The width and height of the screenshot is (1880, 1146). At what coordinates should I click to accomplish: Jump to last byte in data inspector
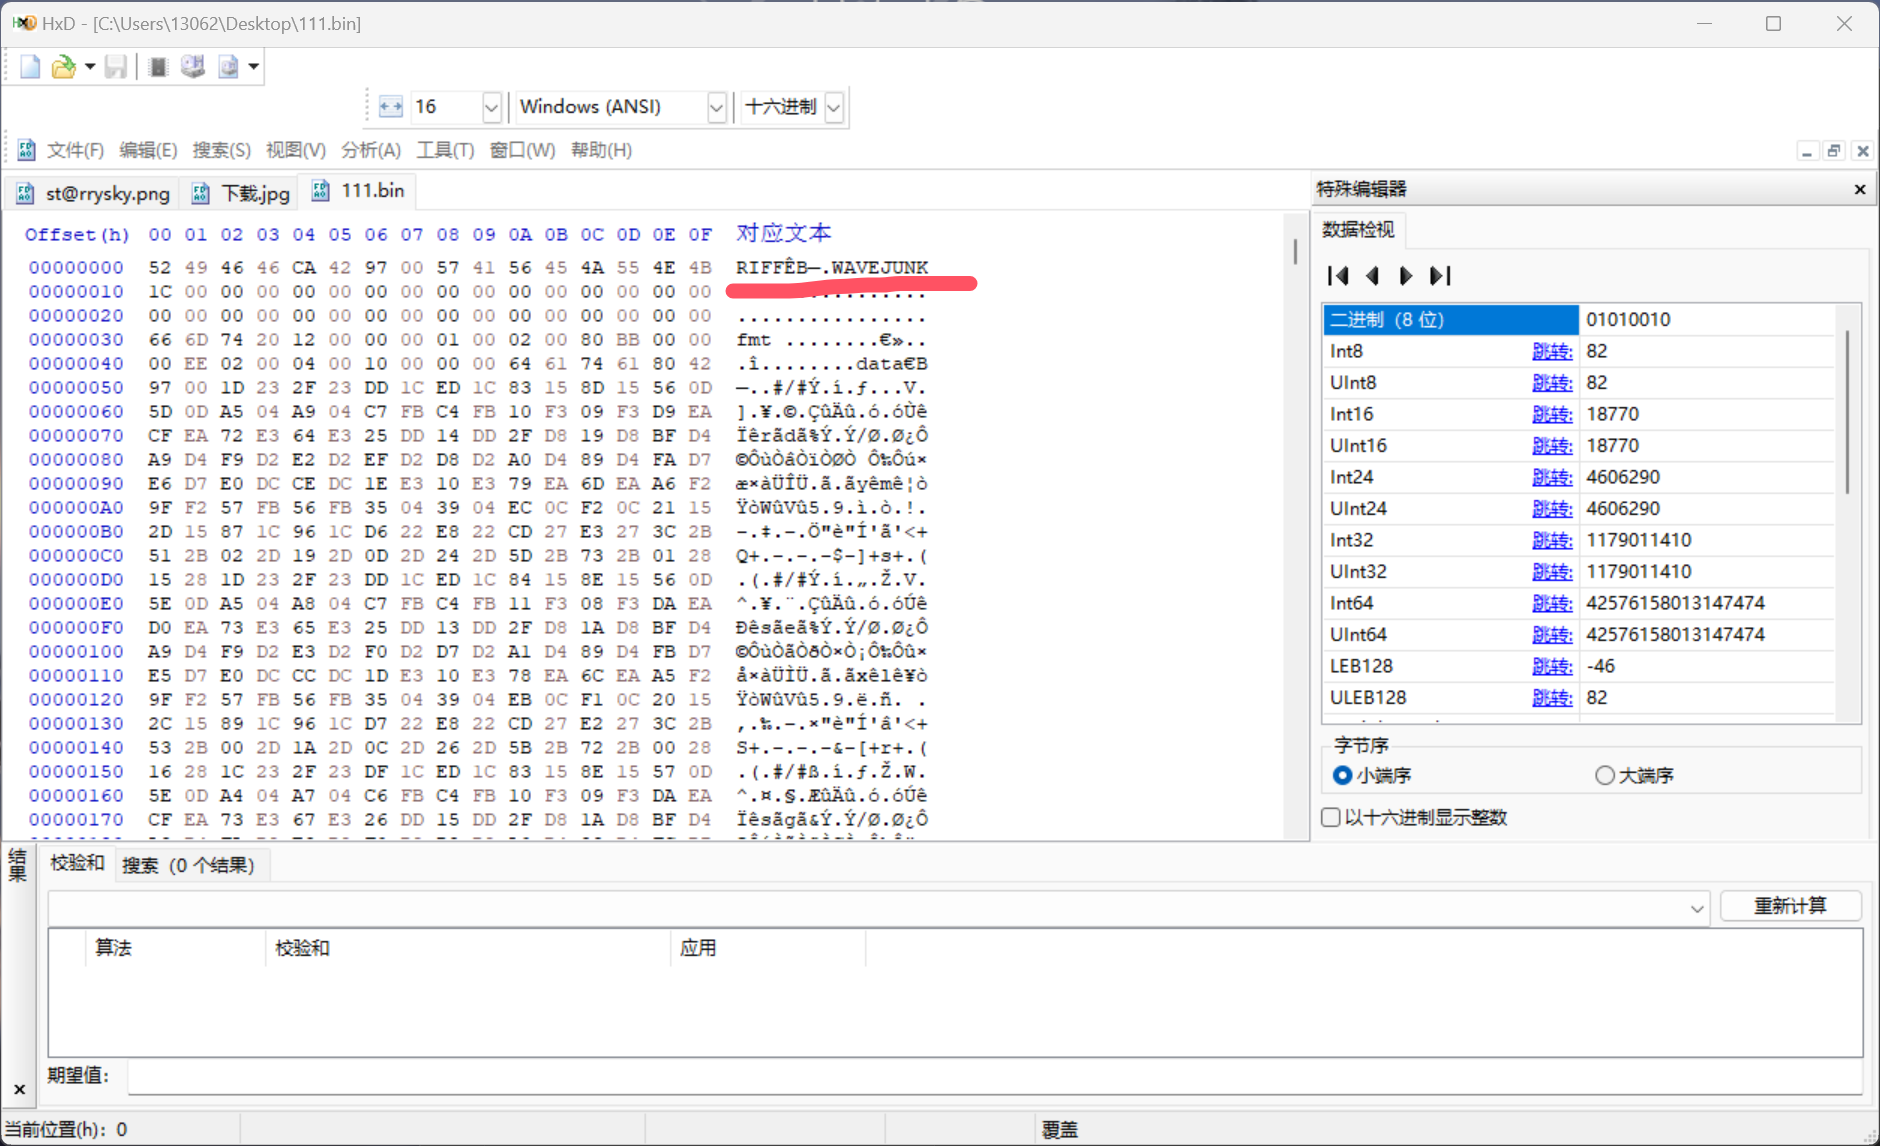pyautogui.click(x=1440, y=276)
